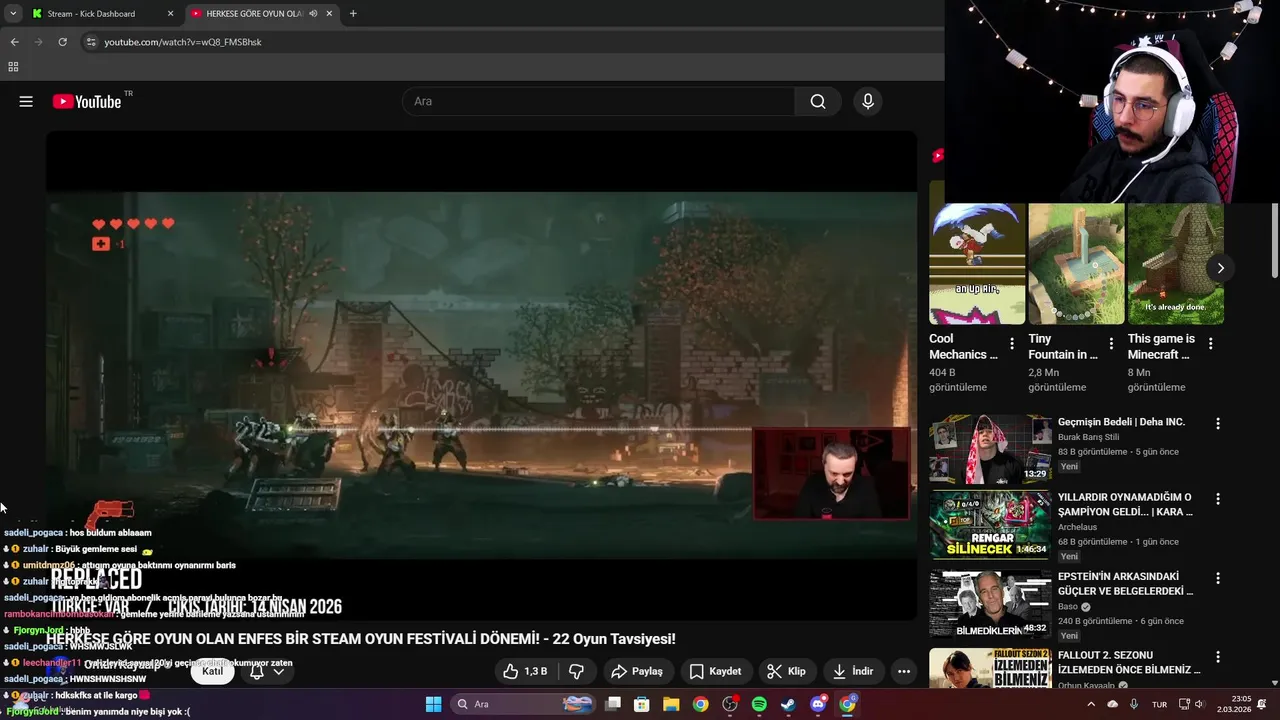
Task: Open the Burak Barış Stili channel link
Action: click(1088, 437)
